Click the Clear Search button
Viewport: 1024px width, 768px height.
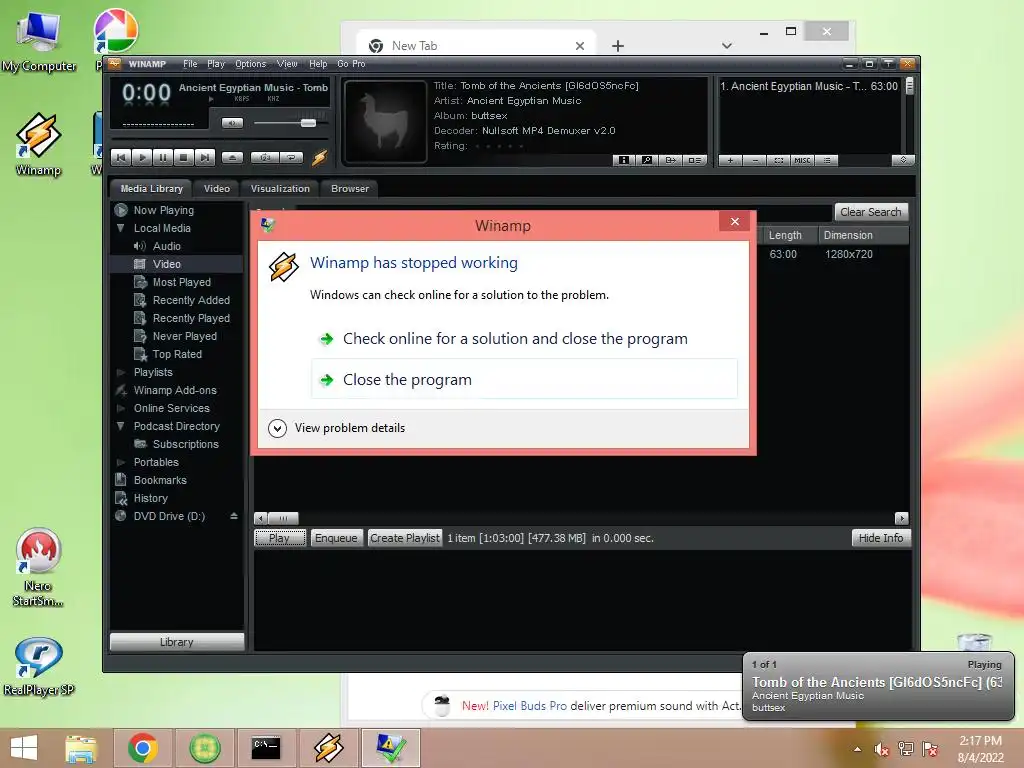pos(871,212)
